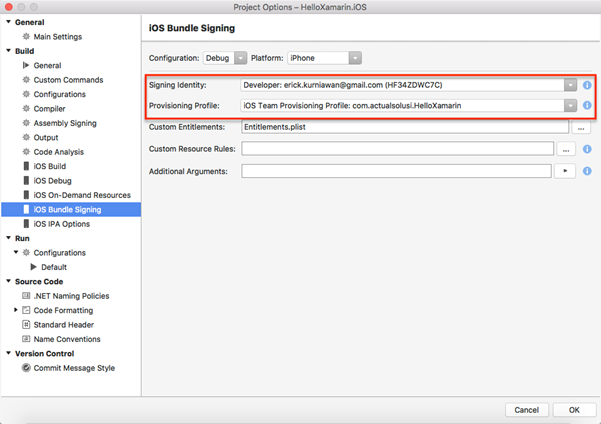Click info icon beside Additional Arguments

coord(587,171)
